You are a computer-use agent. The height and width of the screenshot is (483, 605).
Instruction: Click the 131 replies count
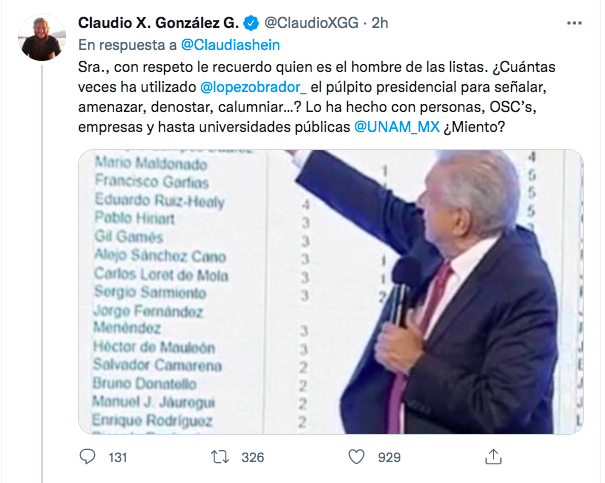point(118,457)
